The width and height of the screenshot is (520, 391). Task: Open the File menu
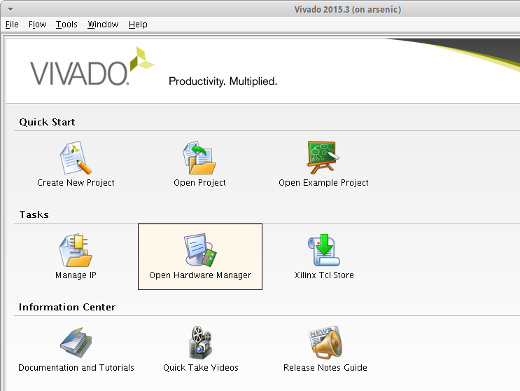[12, 24]
